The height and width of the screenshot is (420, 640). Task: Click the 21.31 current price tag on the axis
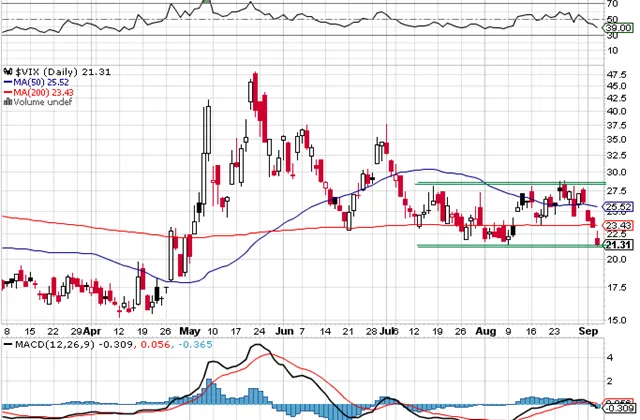[x=618, y=245]
